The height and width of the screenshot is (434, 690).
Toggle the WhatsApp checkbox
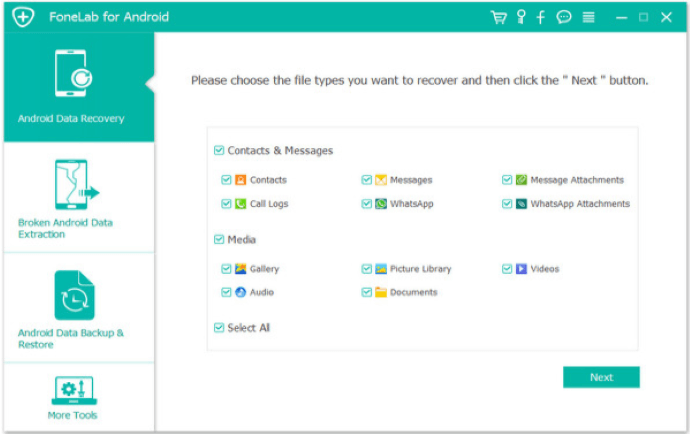[x=367, y=203]
